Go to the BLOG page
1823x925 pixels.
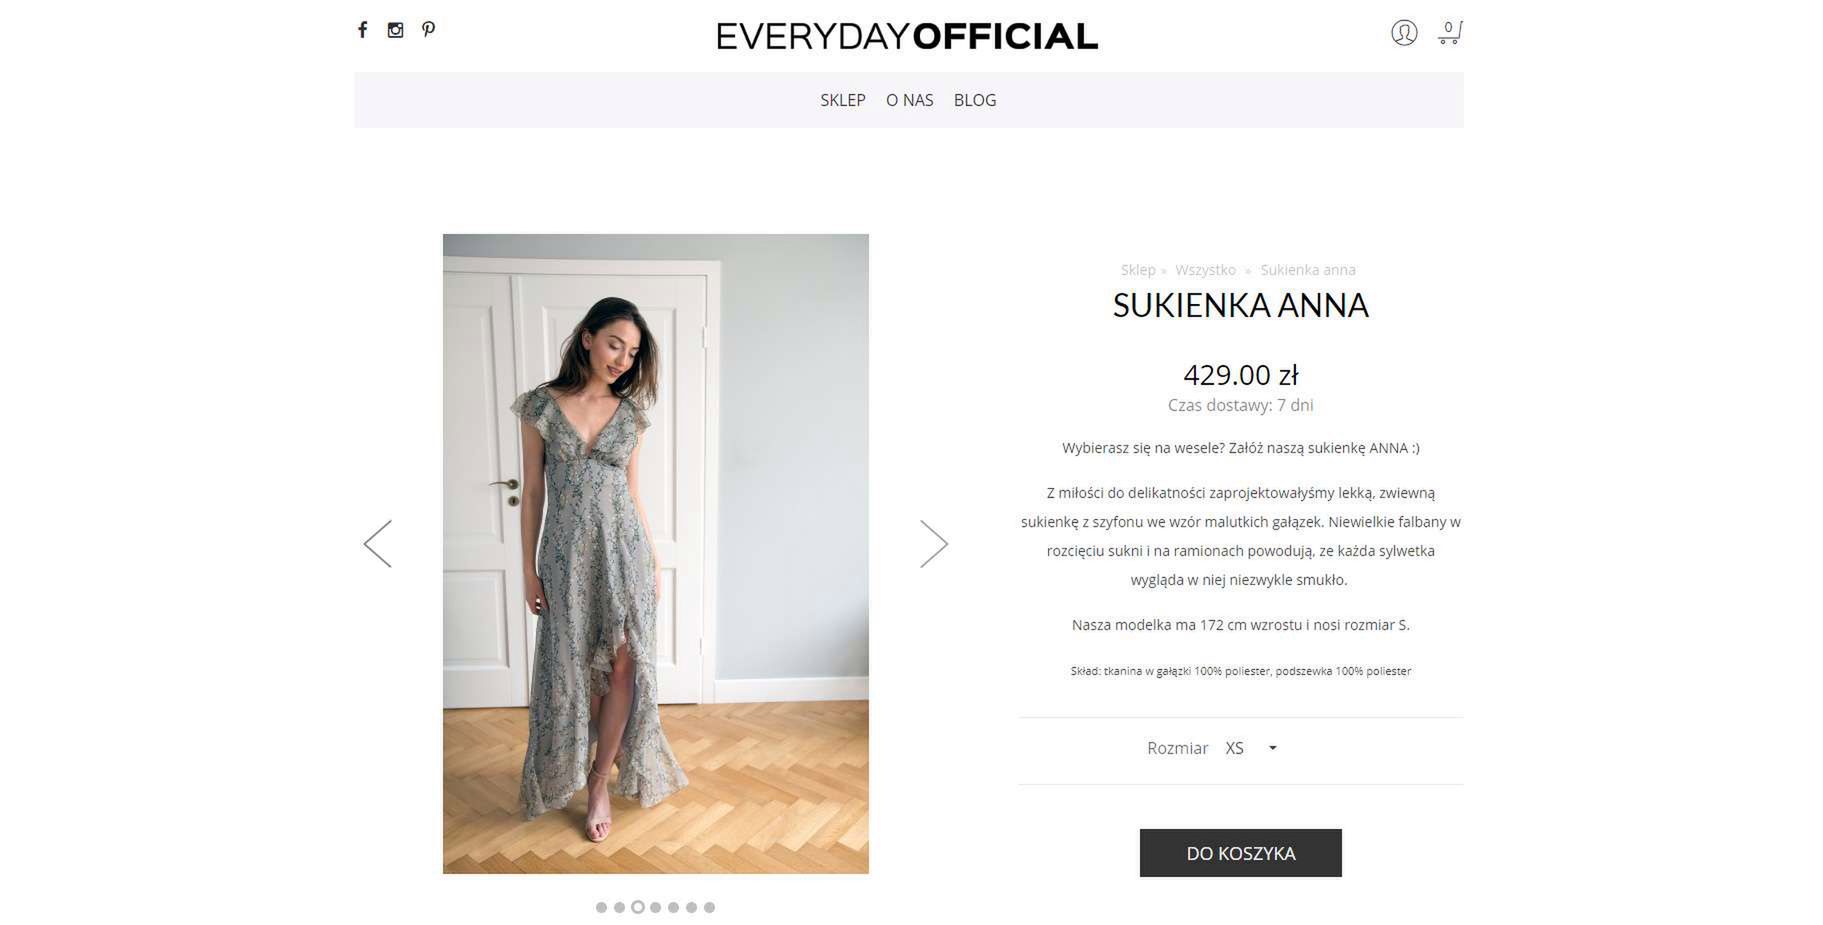pyautogui.click(x=975, y=100)
